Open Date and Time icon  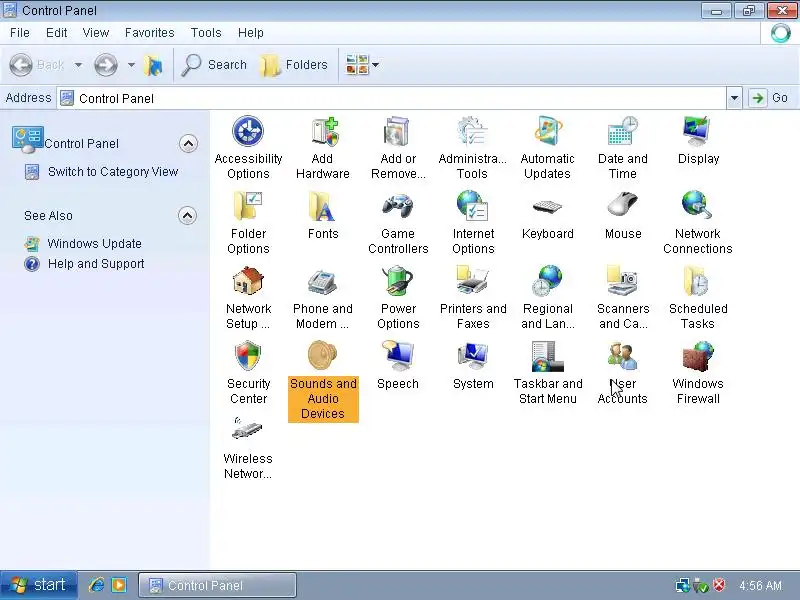(x=623, y=132)
